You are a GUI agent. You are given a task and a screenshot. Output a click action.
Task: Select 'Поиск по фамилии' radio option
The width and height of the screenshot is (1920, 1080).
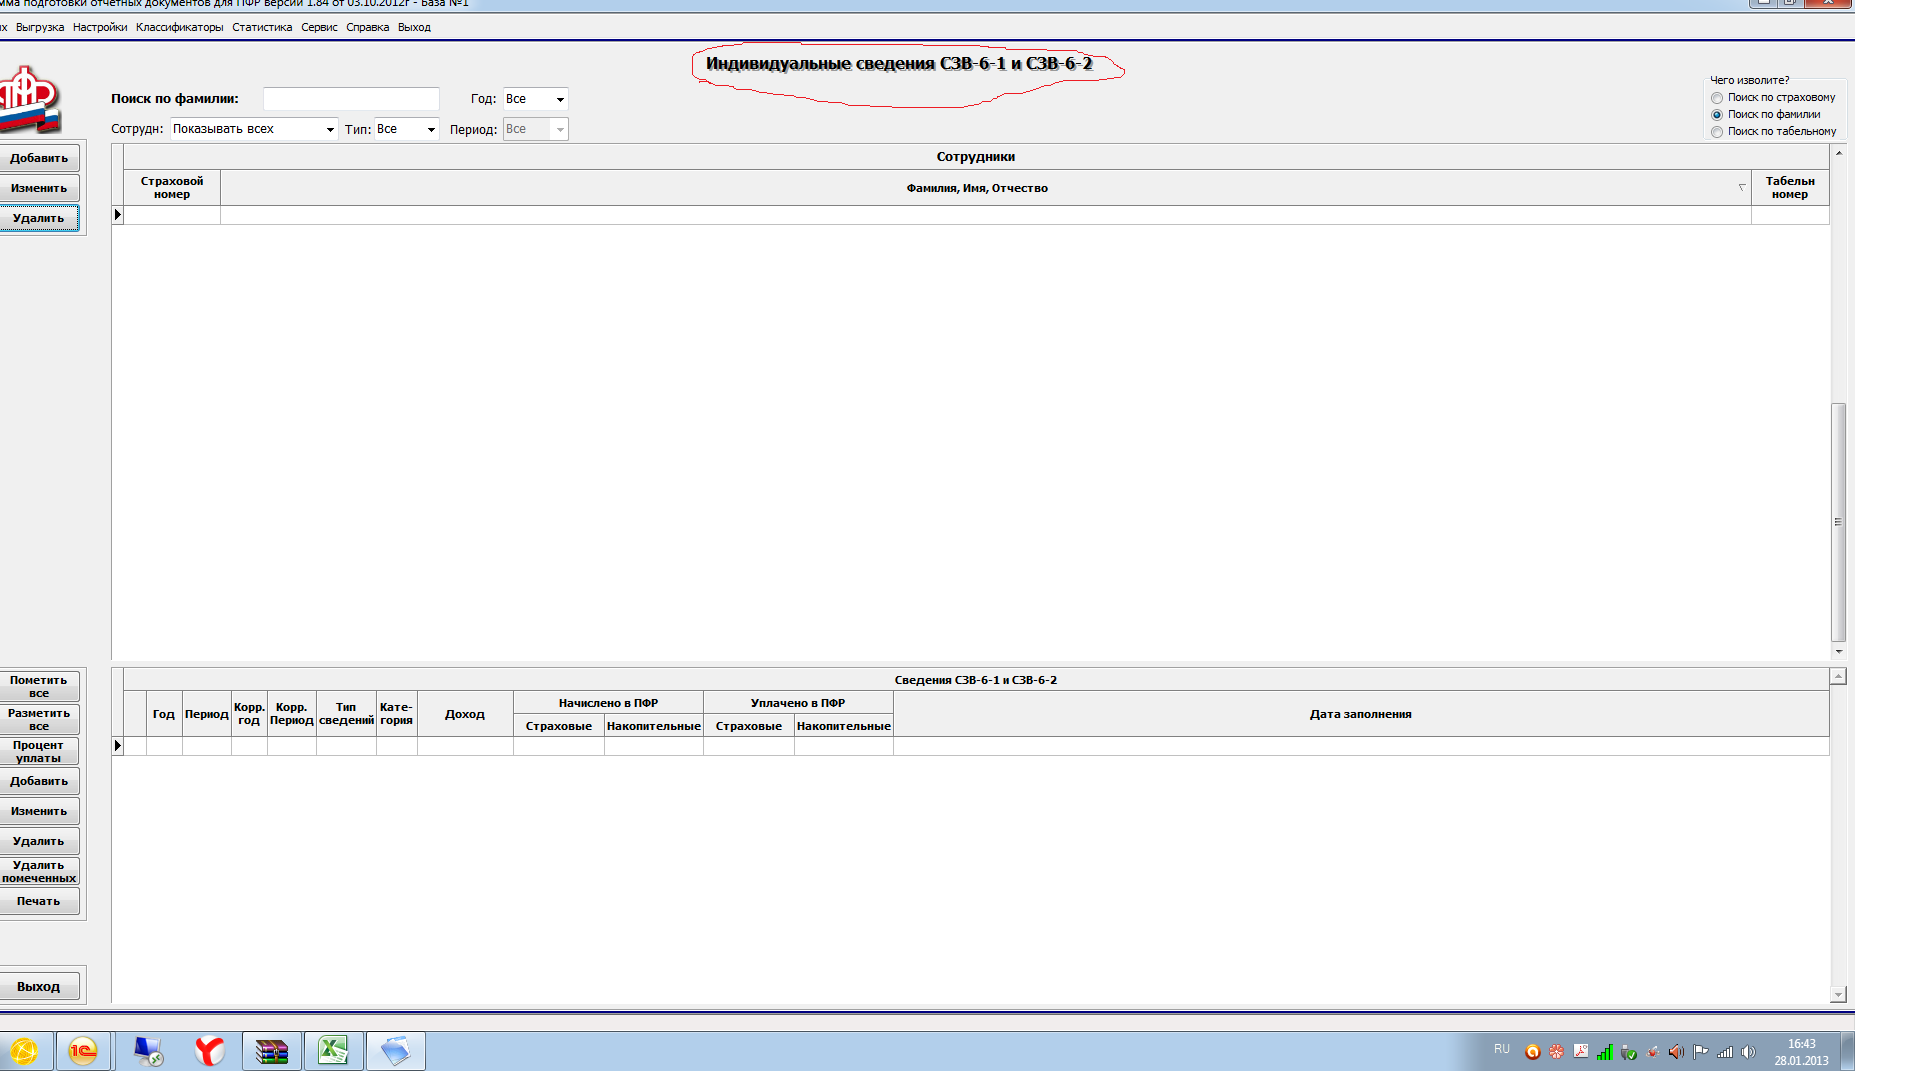point(1717,115)
